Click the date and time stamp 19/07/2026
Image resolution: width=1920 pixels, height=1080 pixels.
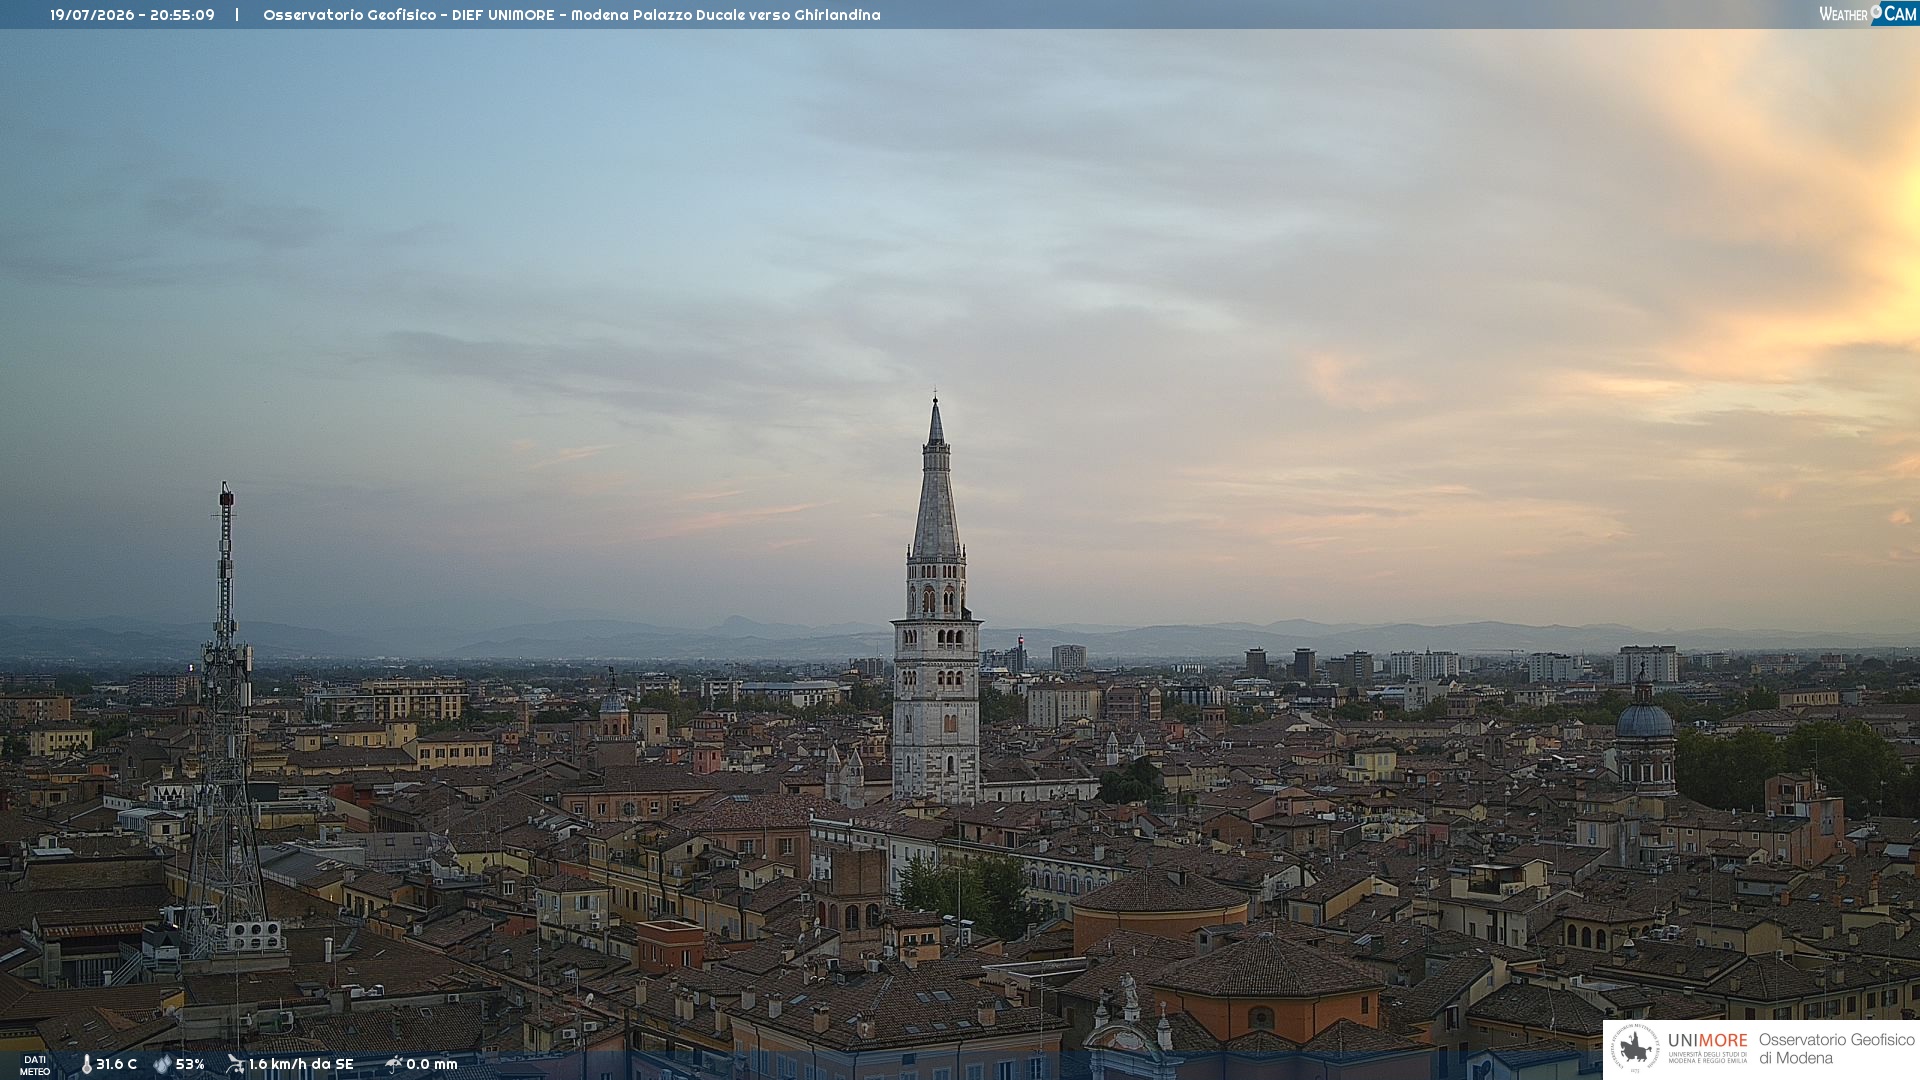pyautogui.click(x=132, y=15)
